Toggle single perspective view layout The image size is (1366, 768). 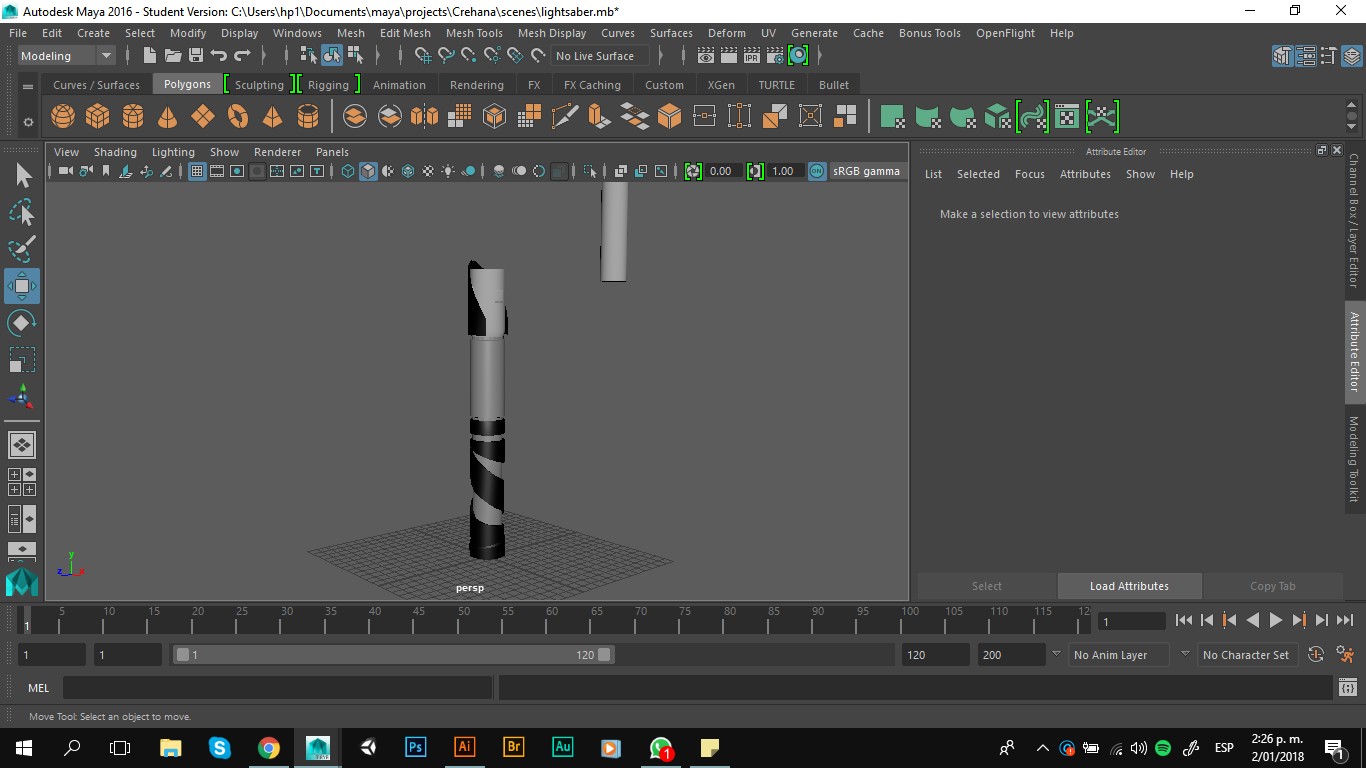coord(22,444)
